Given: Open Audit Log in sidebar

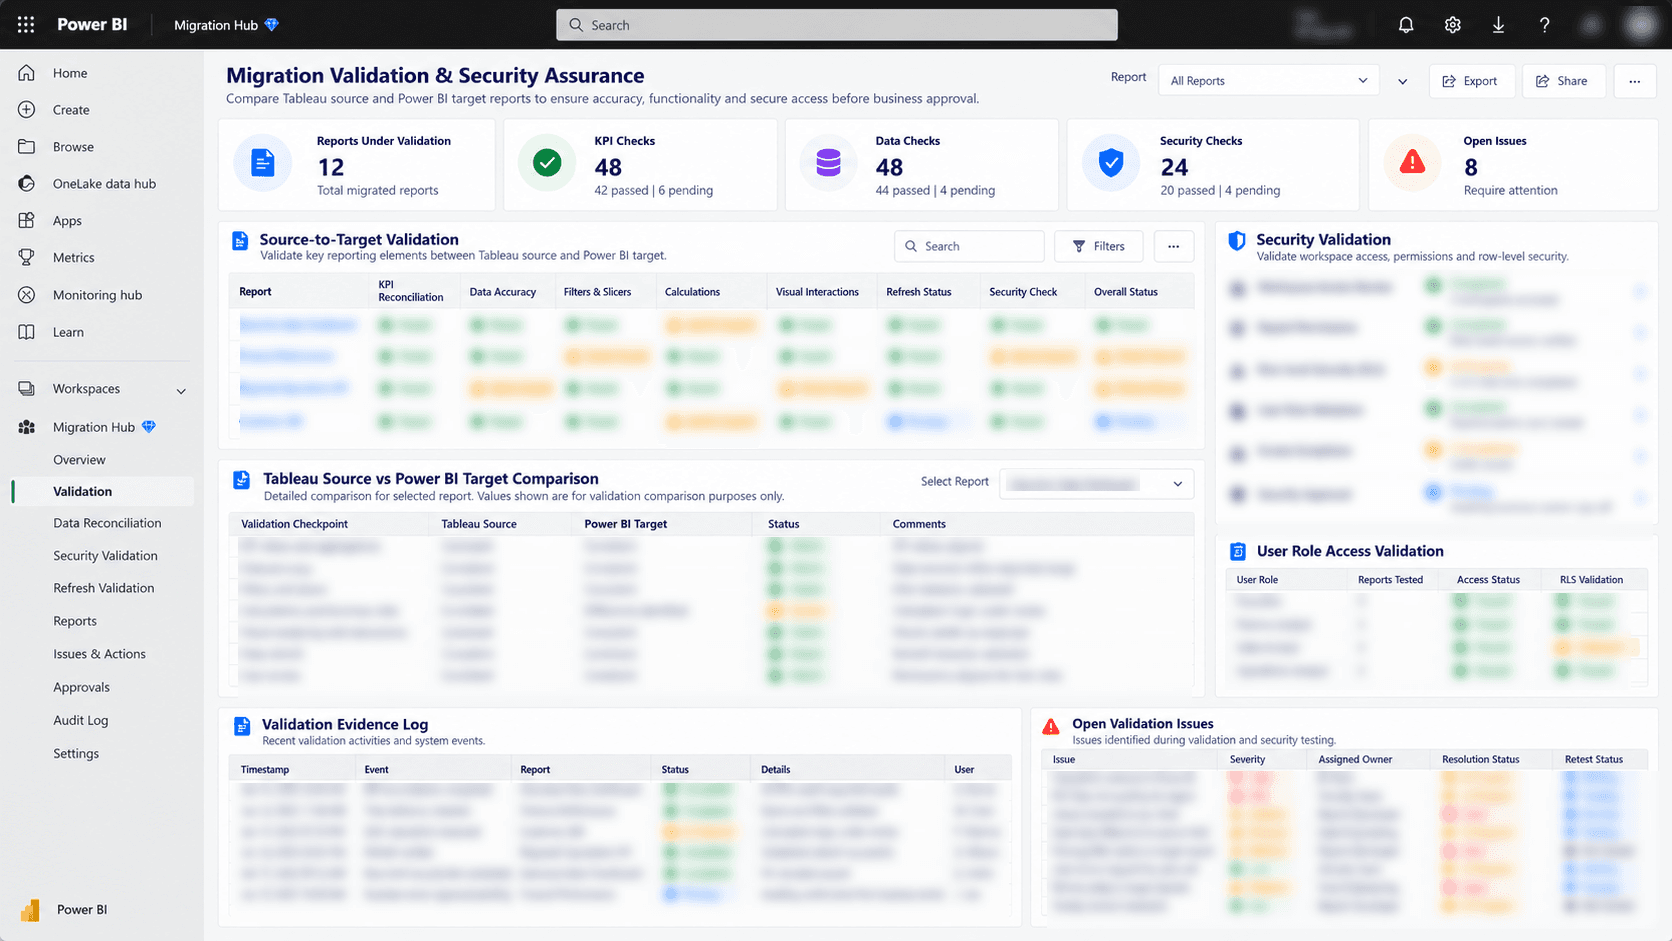Looking at the screenshot, I should pyautogui.click(x=81, y=720).
